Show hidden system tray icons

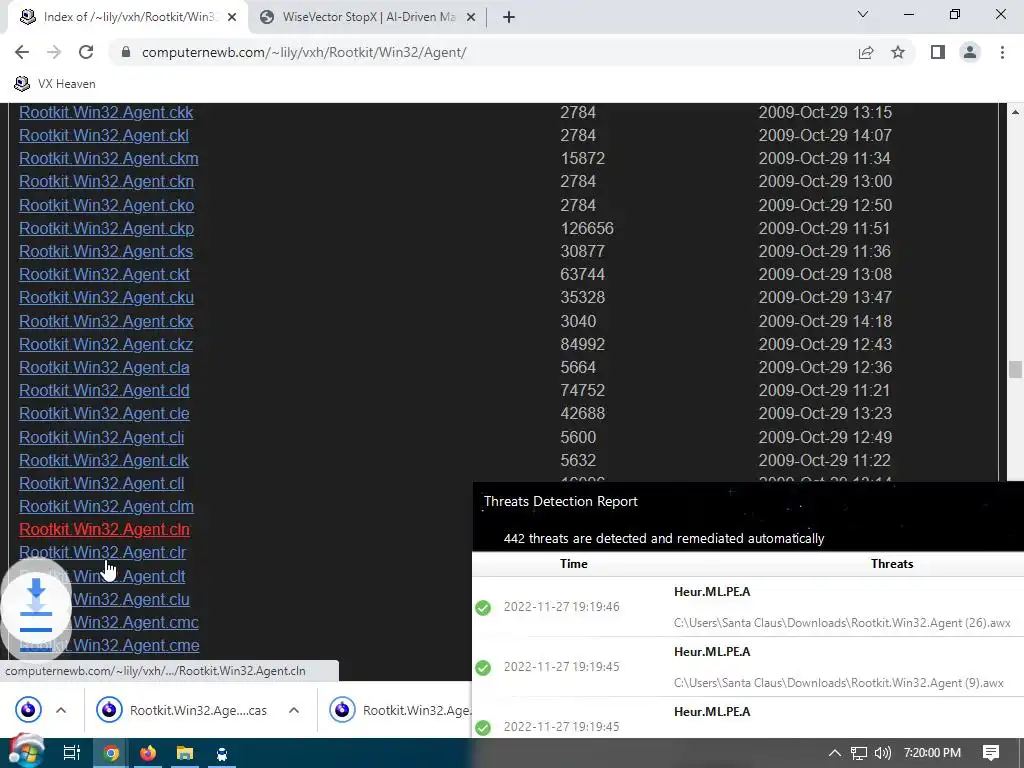[834, 753]
